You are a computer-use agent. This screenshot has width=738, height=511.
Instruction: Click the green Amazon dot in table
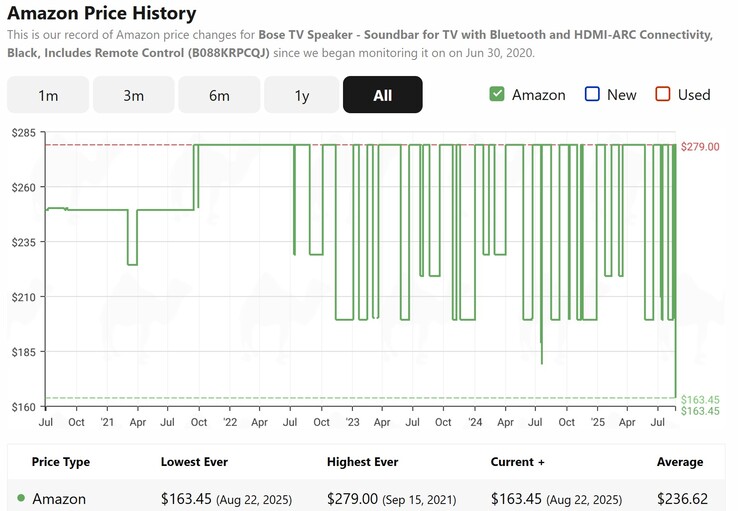21,498
